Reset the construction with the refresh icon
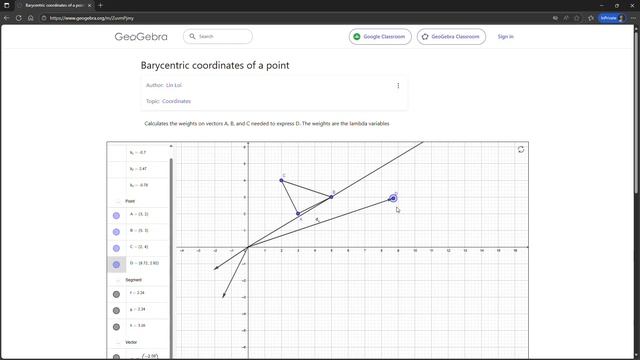Image resolution: width=640 pixels, height=360 pixels. click(521, 149)
